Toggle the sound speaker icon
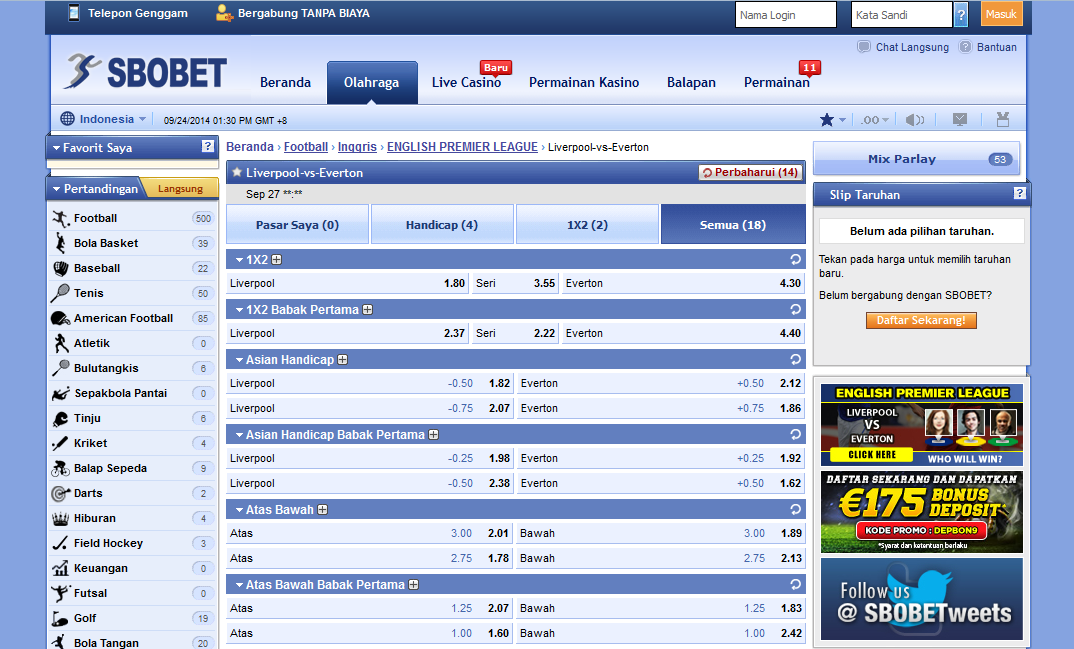The width and height of the screenshot is (1074, 649). point(914,120)
